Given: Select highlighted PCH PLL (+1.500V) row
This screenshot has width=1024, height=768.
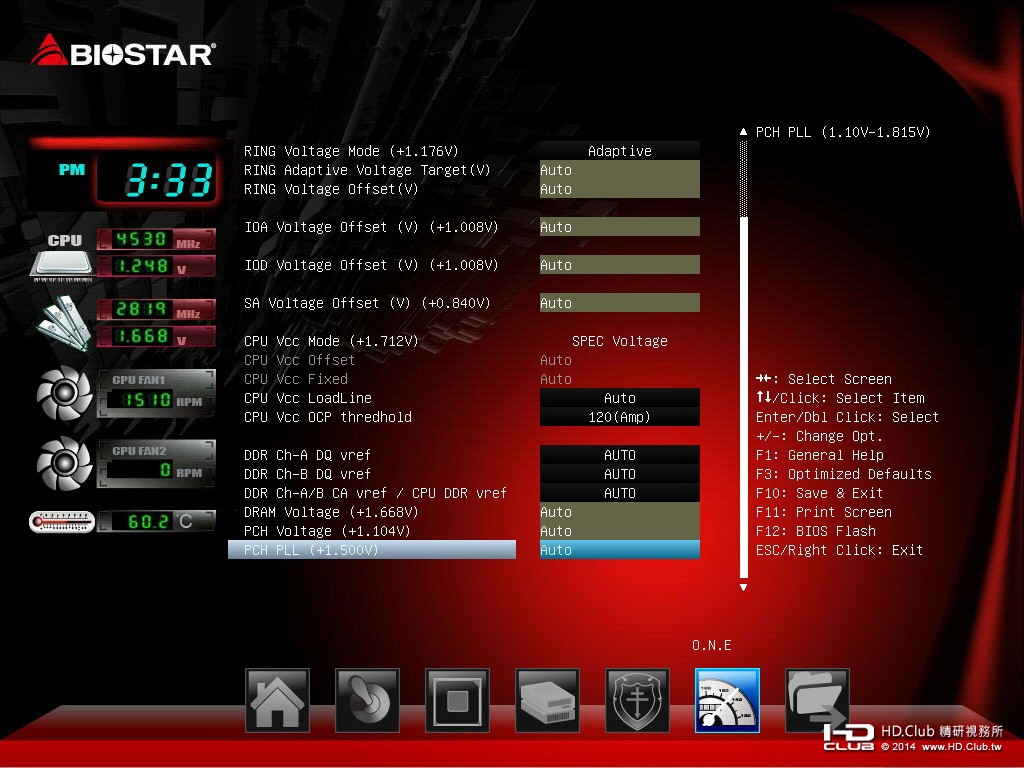Looking at the screenshot, I should click(x=372, y=550).
